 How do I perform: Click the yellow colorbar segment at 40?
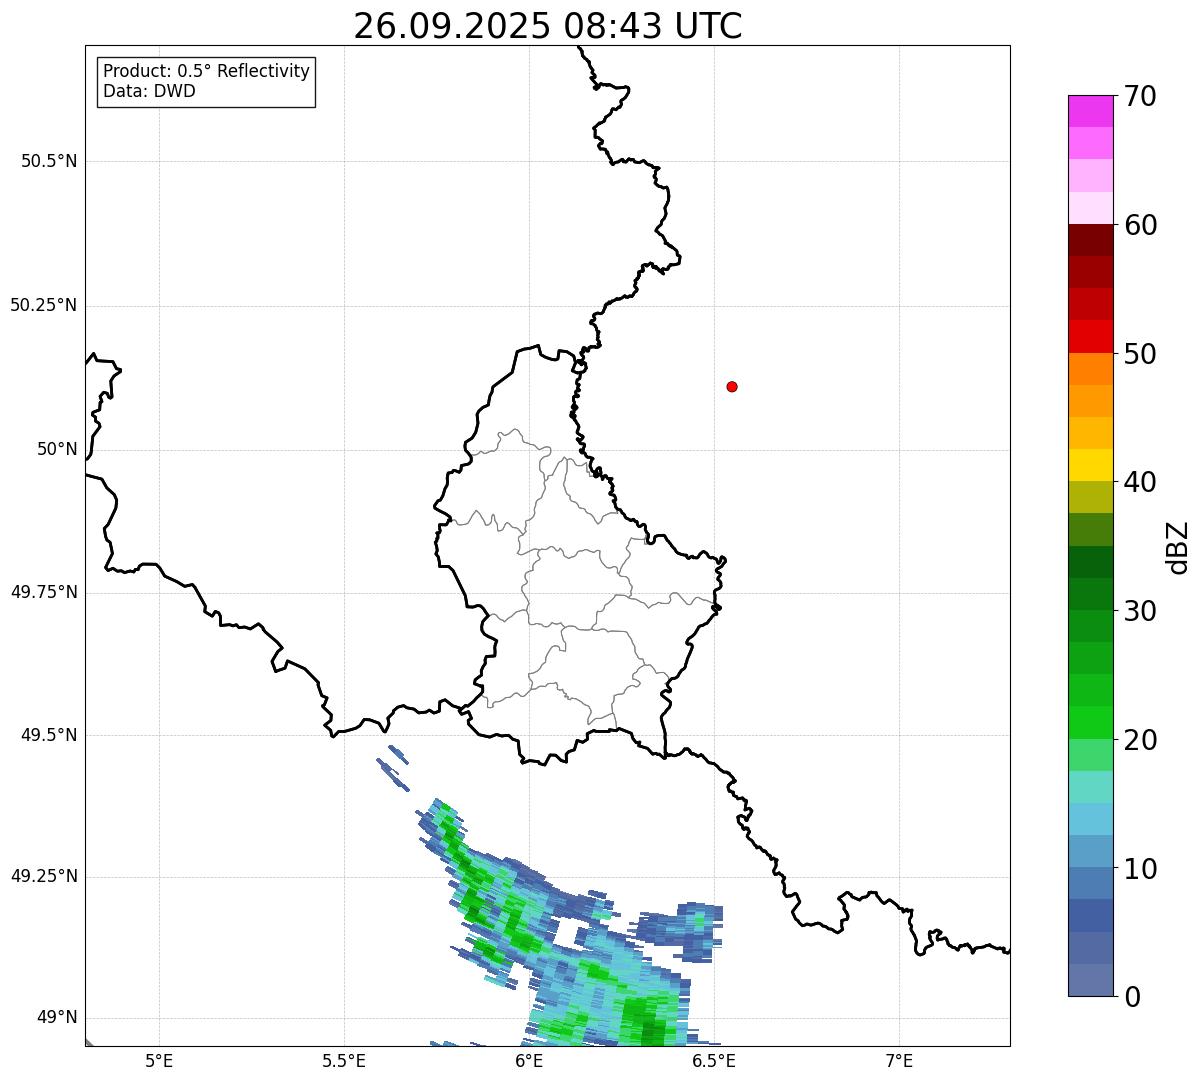click(x=1090, y=465)
